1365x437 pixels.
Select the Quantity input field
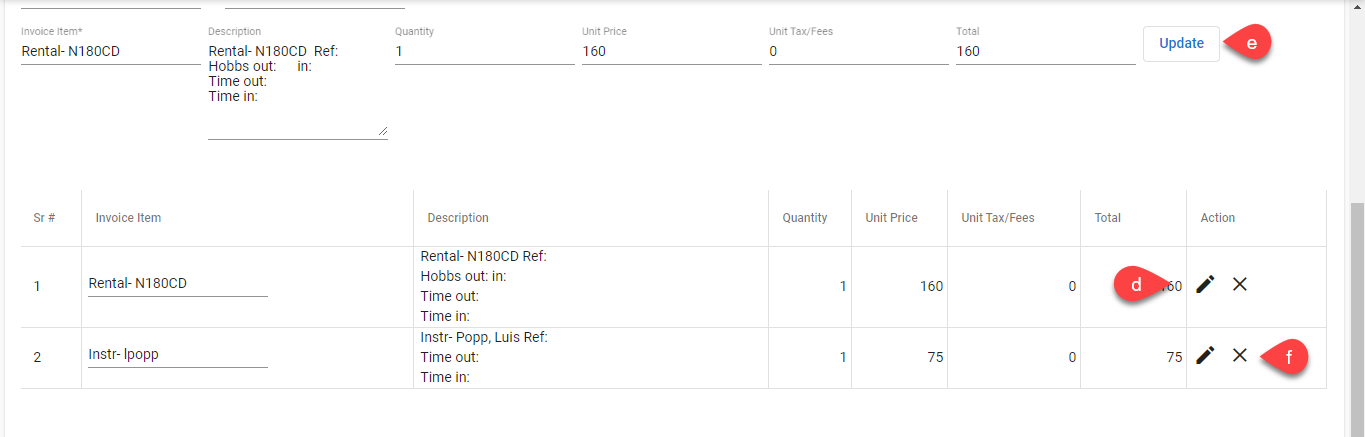[x=484, y=51]
